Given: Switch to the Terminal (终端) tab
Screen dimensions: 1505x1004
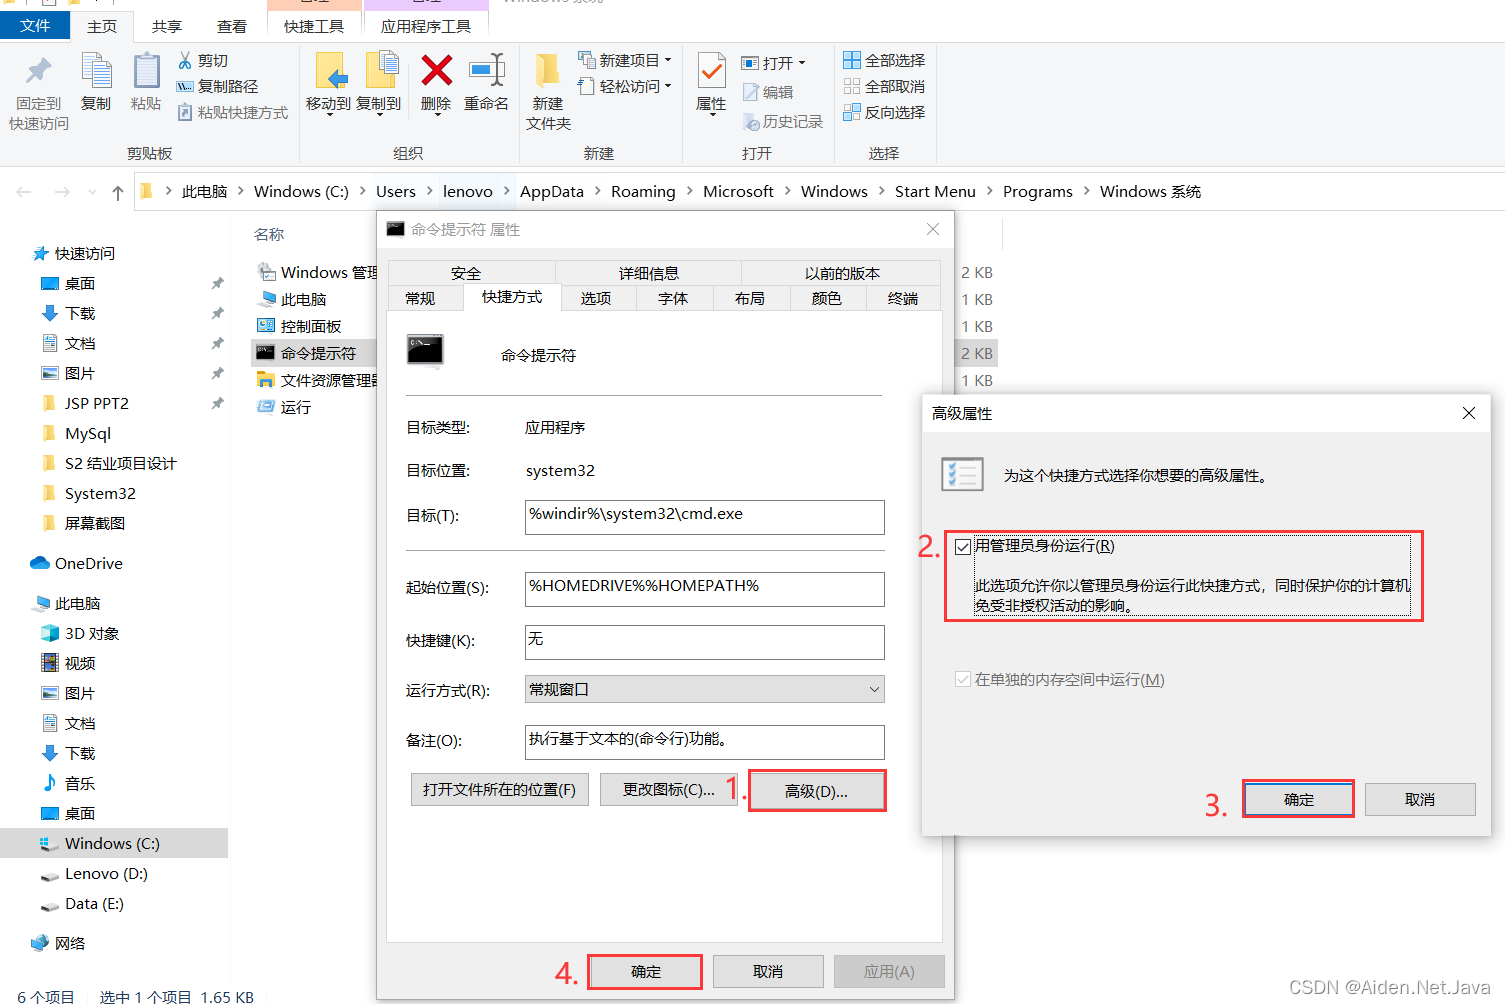Looking at the screenshot, I should 903,298.
